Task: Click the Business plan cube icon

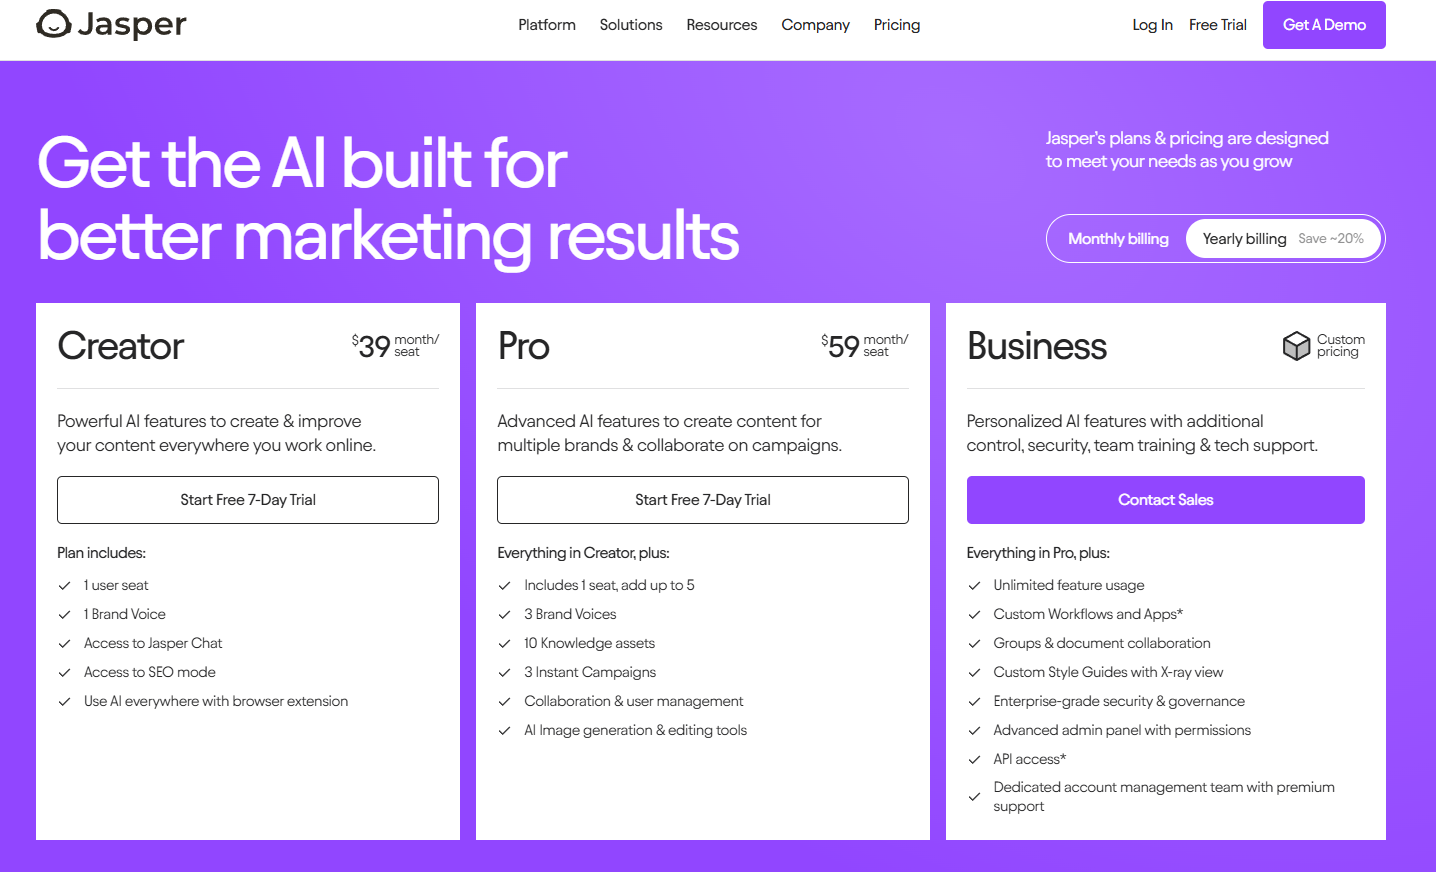Action: click(1296, 346)
